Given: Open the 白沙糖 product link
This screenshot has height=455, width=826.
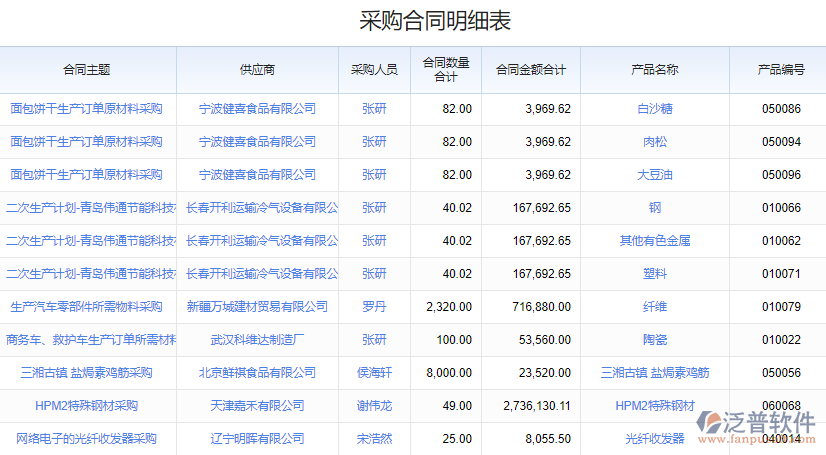Looking at the screenshot, I should 654,109.
